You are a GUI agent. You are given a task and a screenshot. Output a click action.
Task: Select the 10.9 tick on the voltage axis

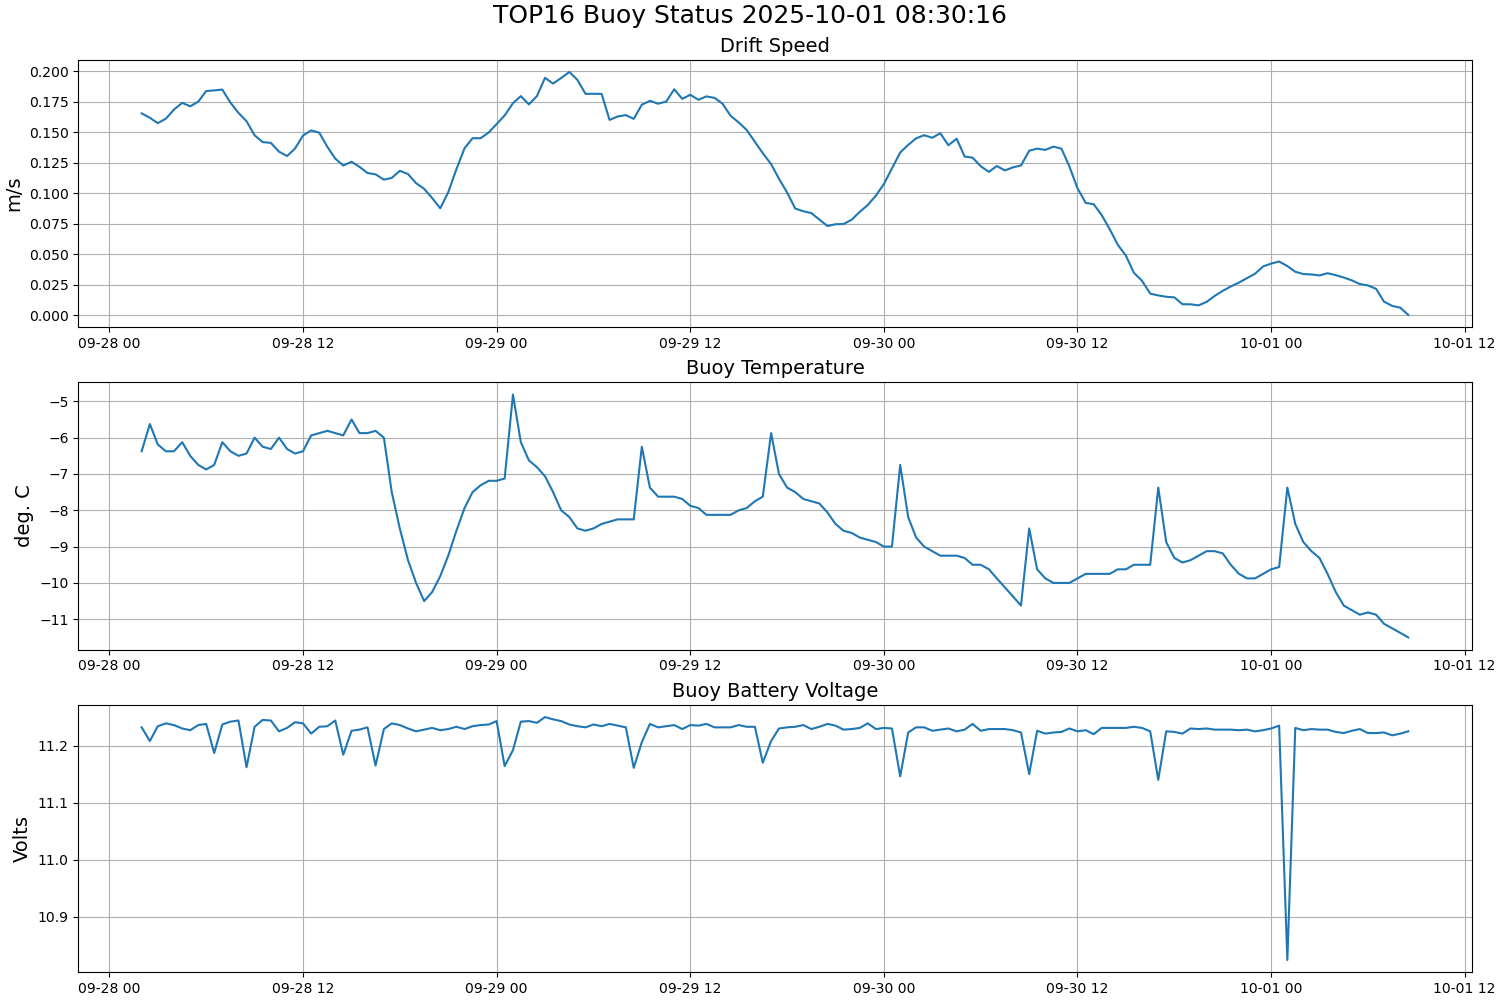tap(54, 918)
